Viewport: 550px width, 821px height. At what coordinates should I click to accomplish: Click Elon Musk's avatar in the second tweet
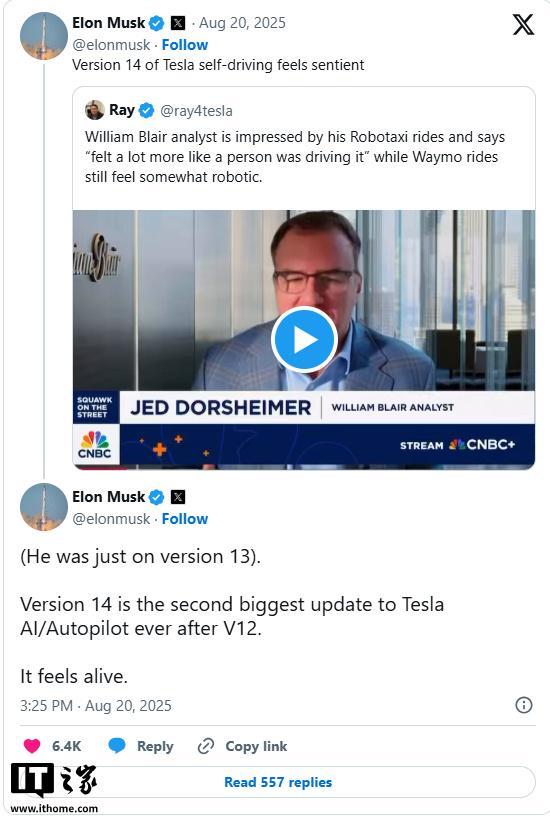(x=43, y=506)
